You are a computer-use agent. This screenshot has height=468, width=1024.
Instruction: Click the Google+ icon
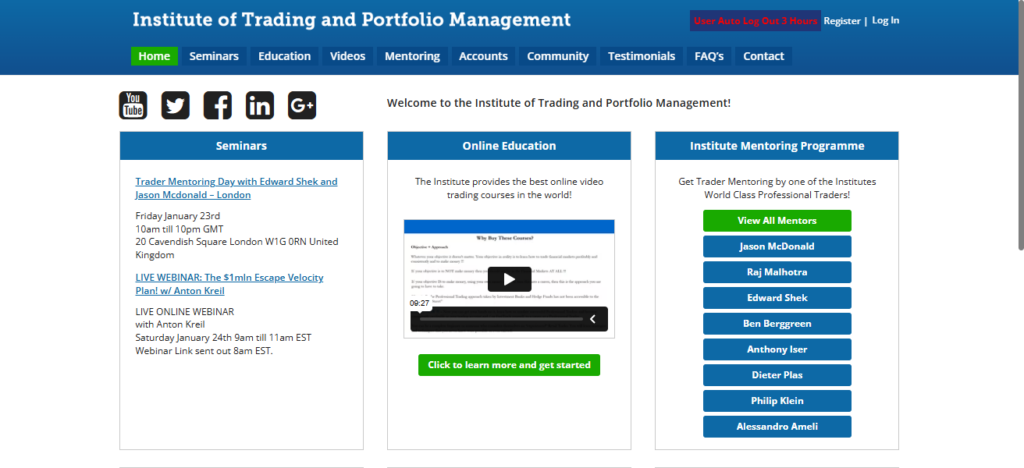coord(302,104)
